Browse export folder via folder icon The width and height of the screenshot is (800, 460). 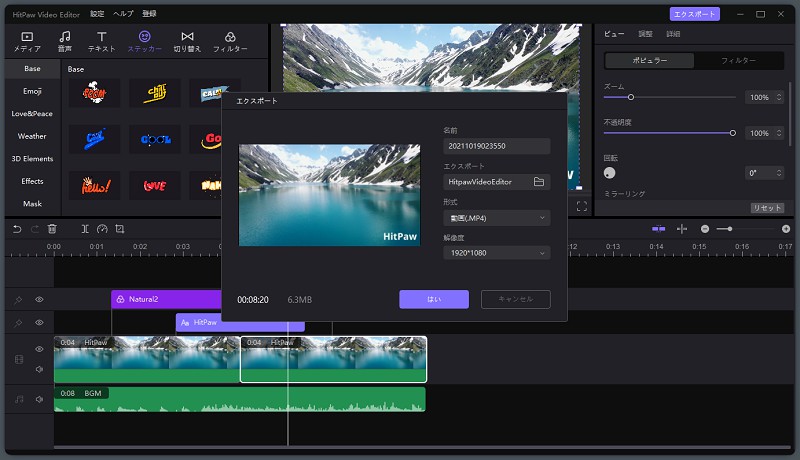pyautogui.click(x=539, y=182)
